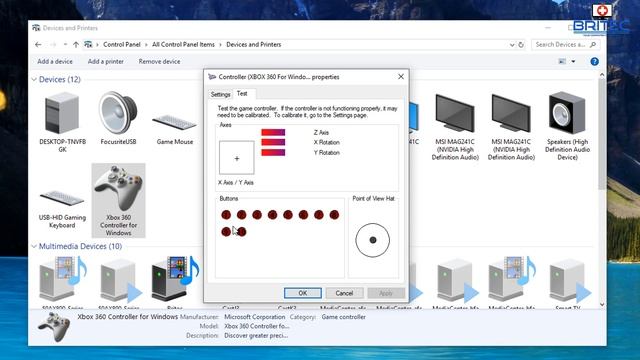Click the Point of View Hat indicator
The width and height of the screenshot is (640, 360).
coord(372,240)
